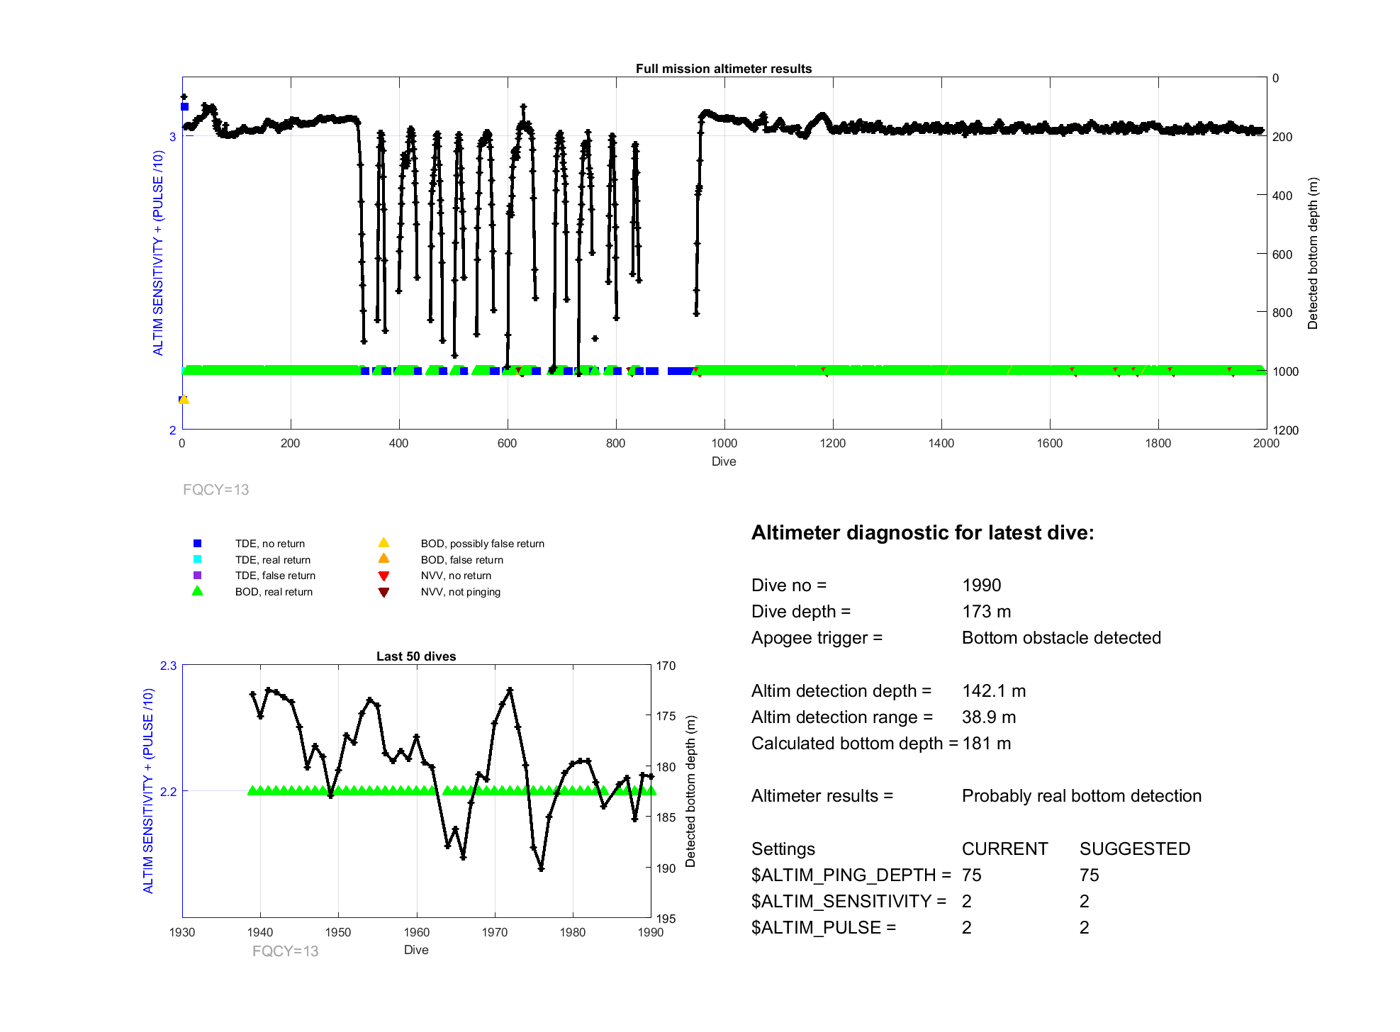This screenshot has height=1032, width=1400.
Task: Click the 'Calculated bottom depth =' label
Action: [854, 744]
